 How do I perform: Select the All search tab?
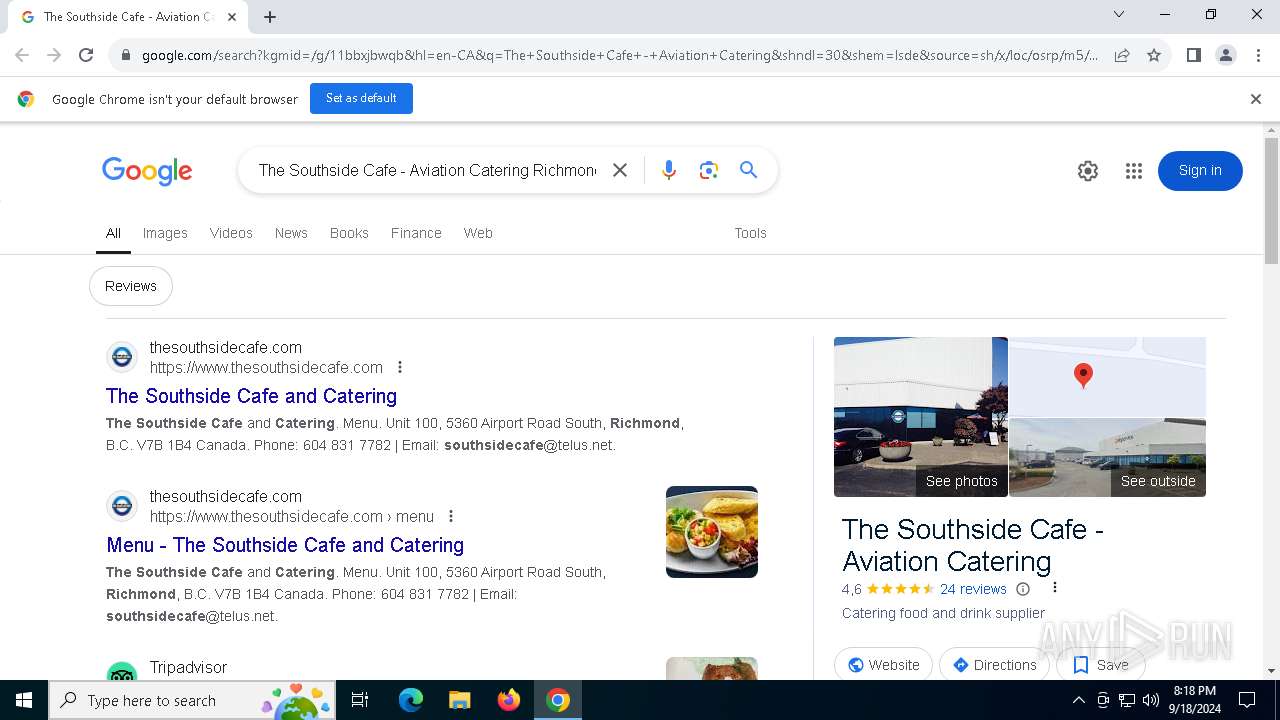click(x=113, y=233)
